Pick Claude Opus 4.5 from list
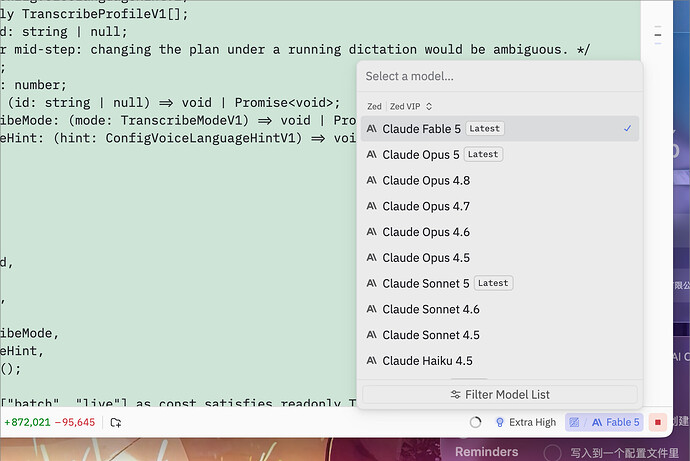 pyautogui.click(x=499, y=257)
